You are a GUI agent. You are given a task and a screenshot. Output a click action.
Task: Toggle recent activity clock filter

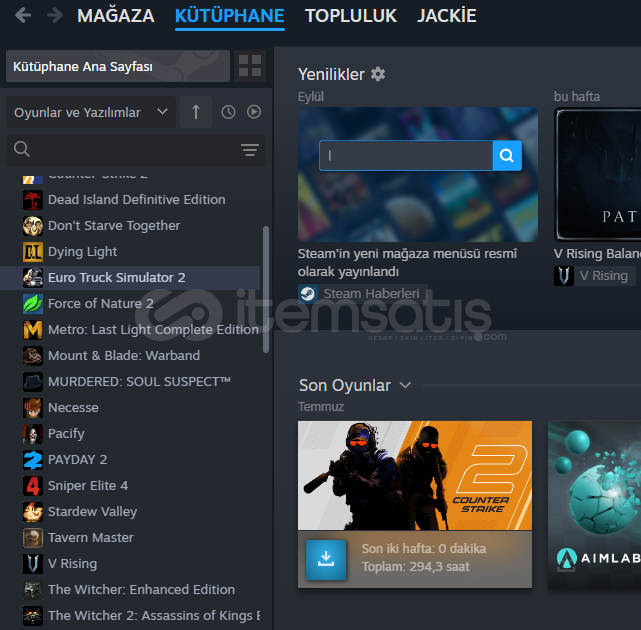tap(228, 112)
